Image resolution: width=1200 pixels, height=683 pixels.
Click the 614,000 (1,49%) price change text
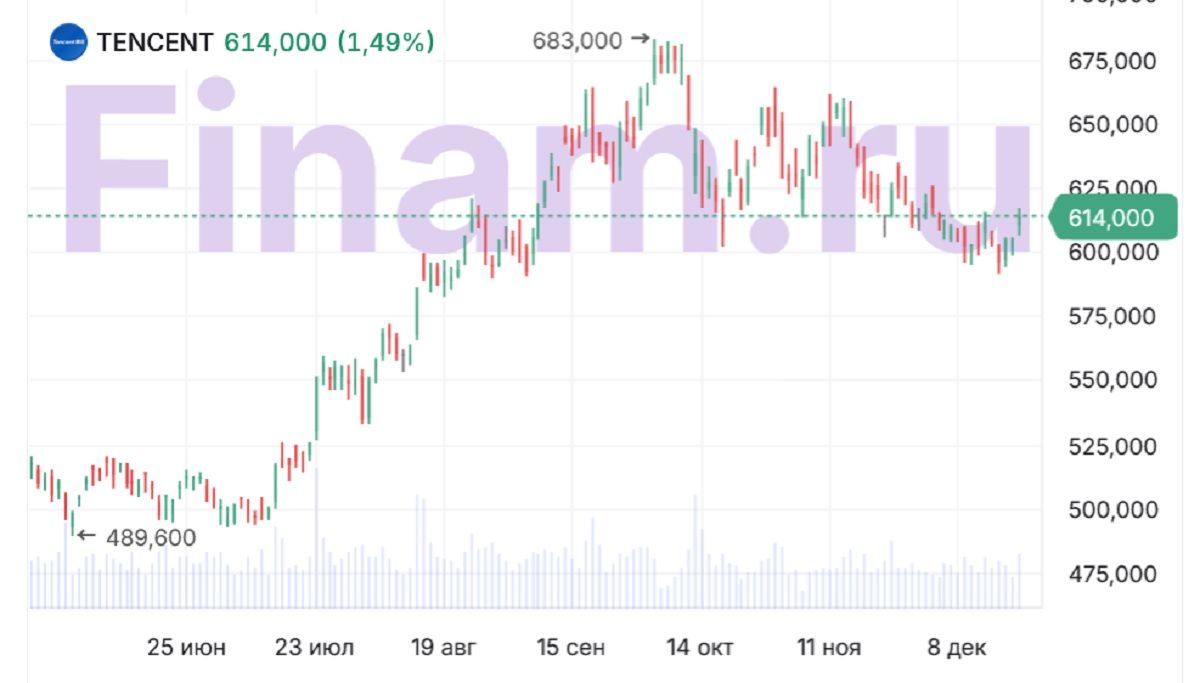click(x=329, y=42)
